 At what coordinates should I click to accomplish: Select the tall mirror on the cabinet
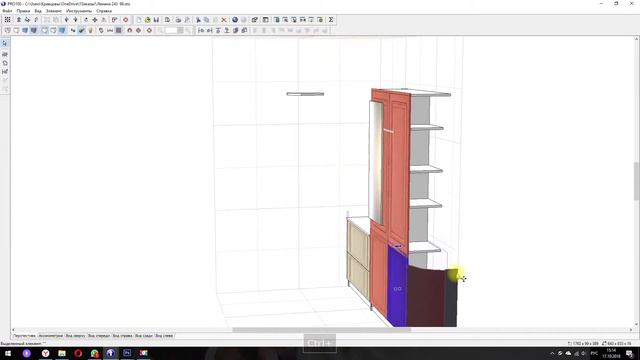376,162
